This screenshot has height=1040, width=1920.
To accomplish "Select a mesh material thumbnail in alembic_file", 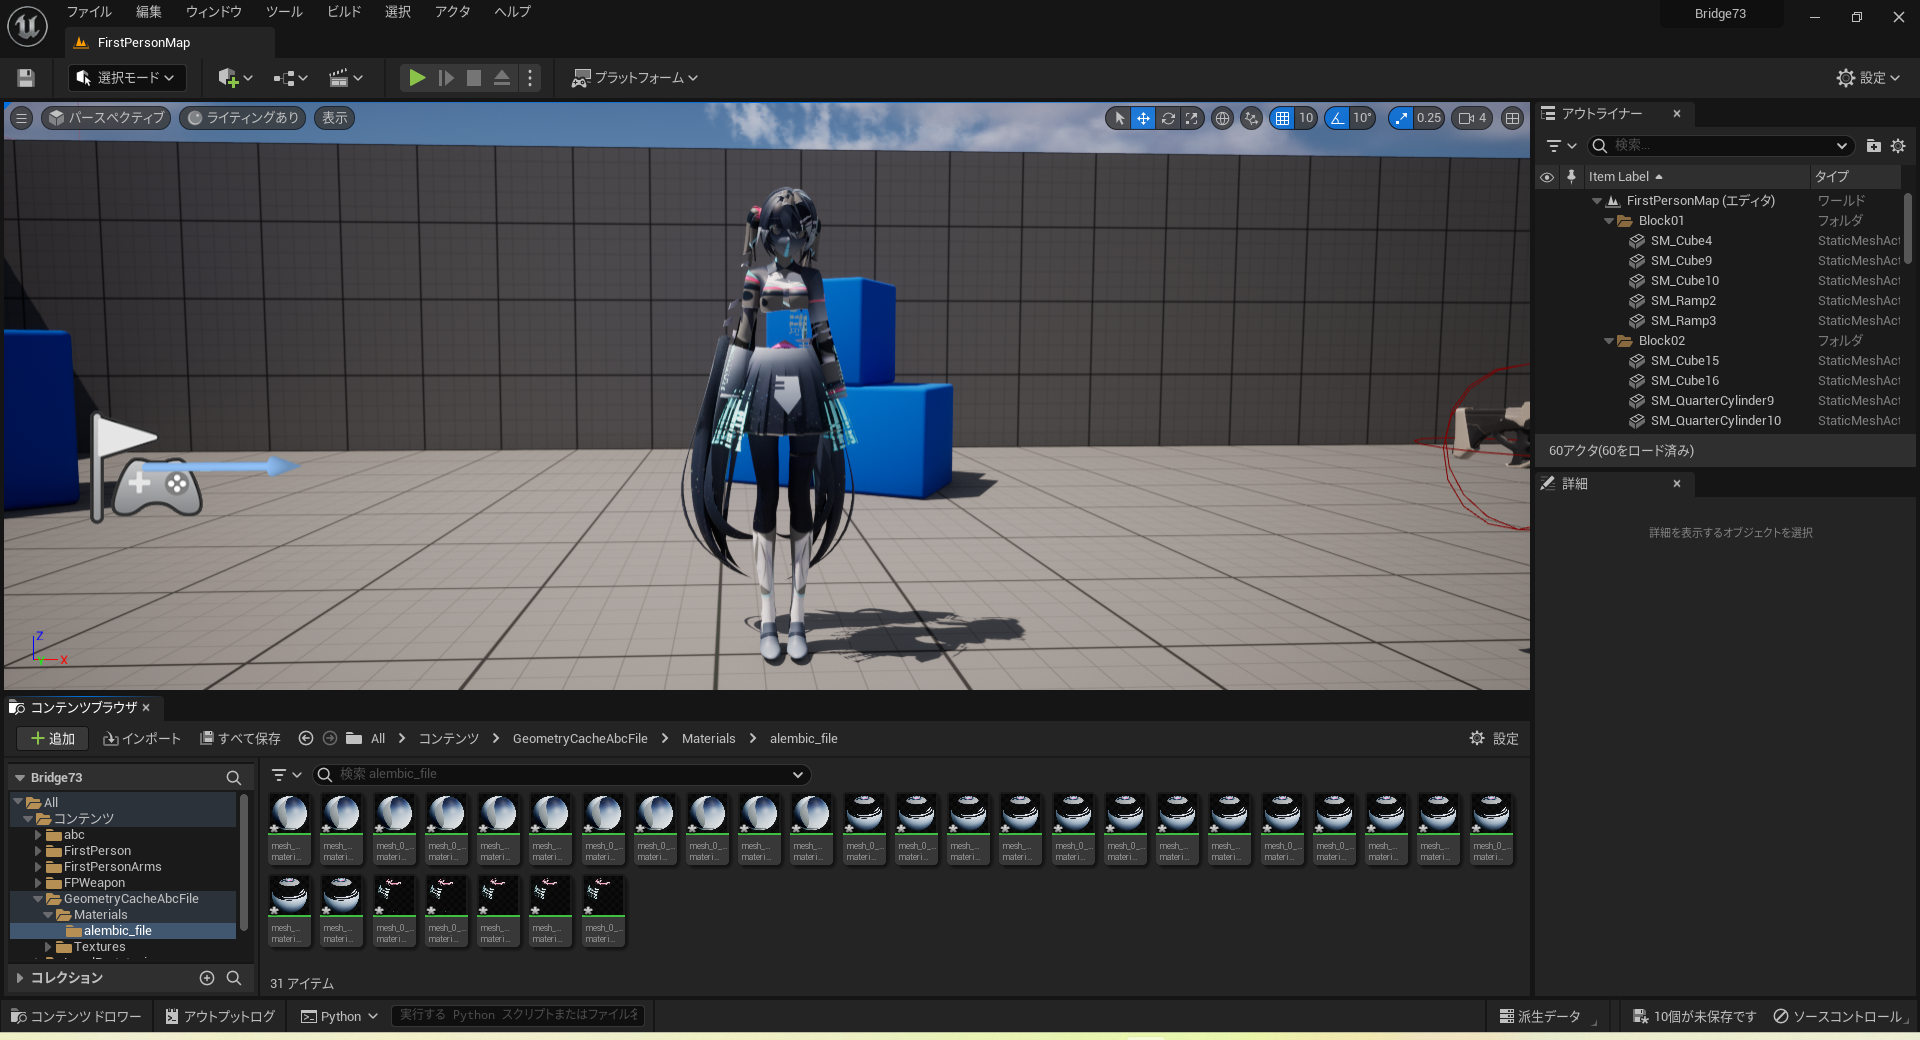I will [x=289, y=828].
